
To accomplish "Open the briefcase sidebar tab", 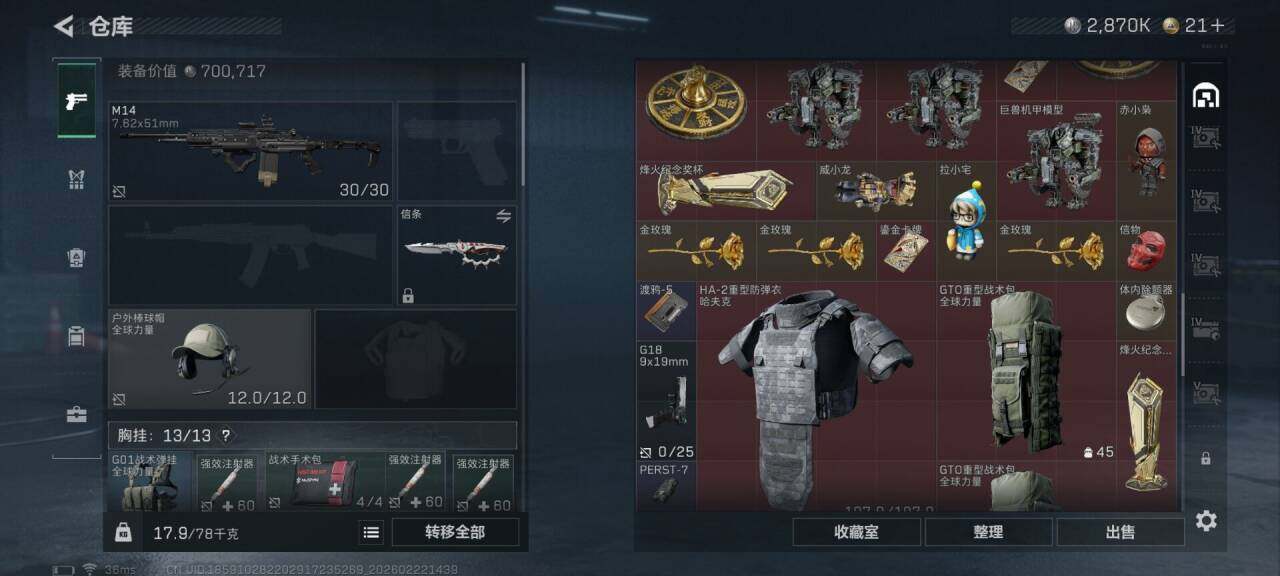I will pyautogui.click(x=76, y=414).
